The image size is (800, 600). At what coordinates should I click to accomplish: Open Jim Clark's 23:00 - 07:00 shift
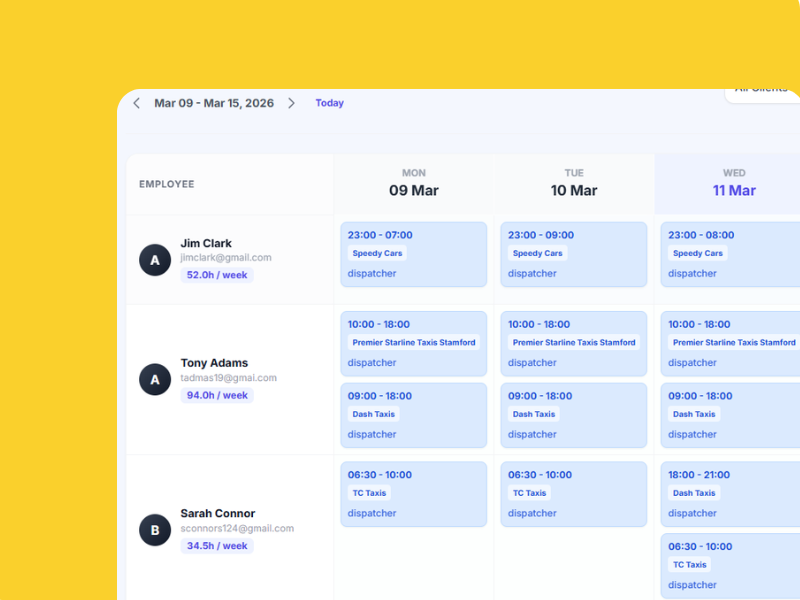(x=414, y=254)
